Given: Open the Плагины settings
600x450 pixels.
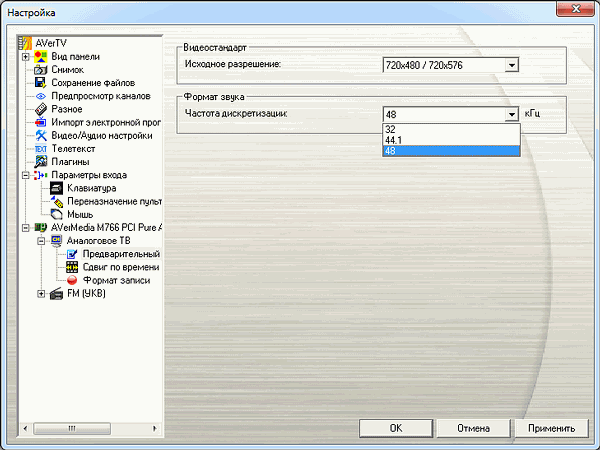Looking at the screenshot, I should pos(70,162).
